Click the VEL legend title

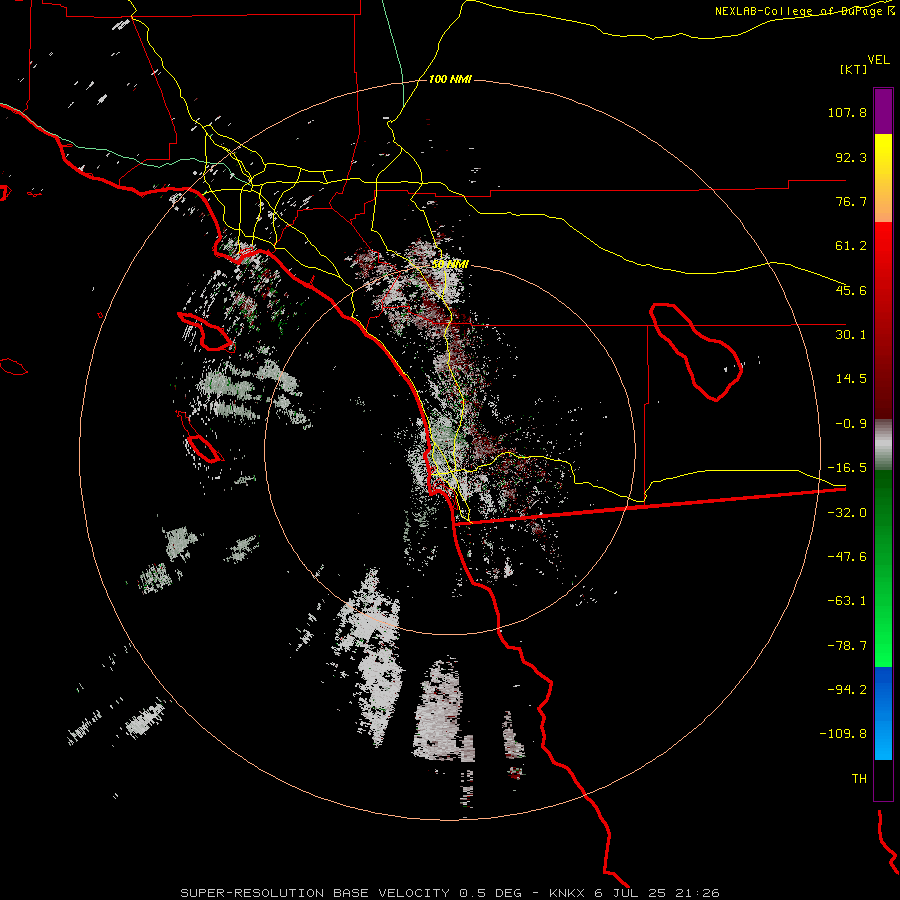point(878,60)
